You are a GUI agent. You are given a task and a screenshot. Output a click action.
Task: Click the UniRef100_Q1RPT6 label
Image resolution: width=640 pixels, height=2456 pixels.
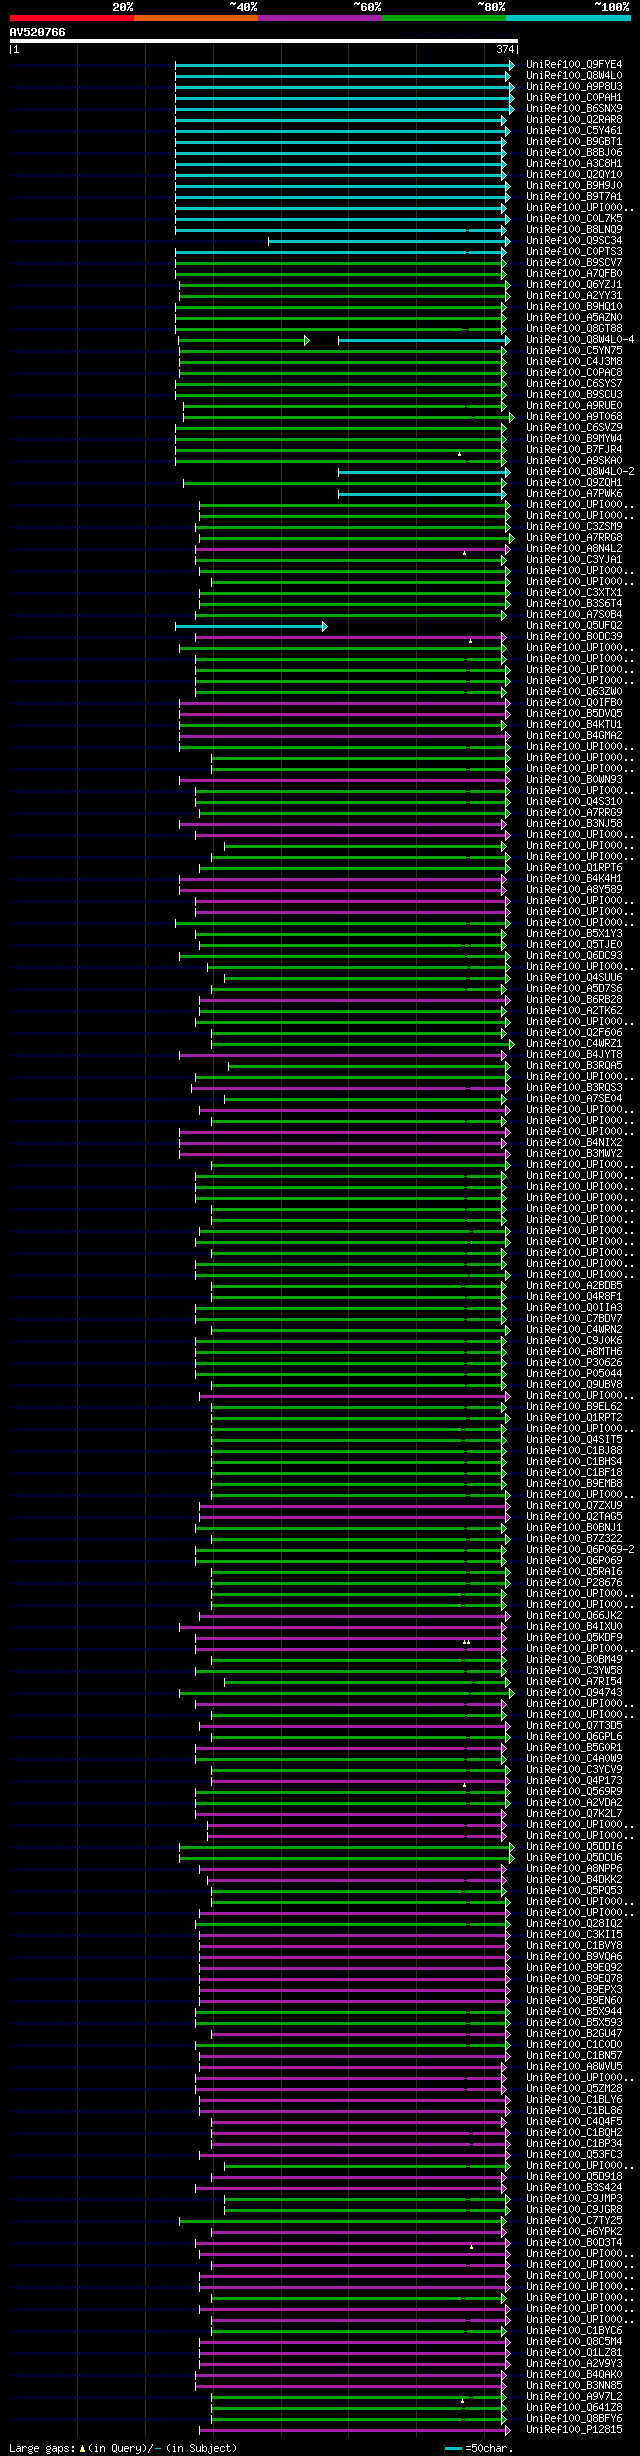tap(574, 868)
